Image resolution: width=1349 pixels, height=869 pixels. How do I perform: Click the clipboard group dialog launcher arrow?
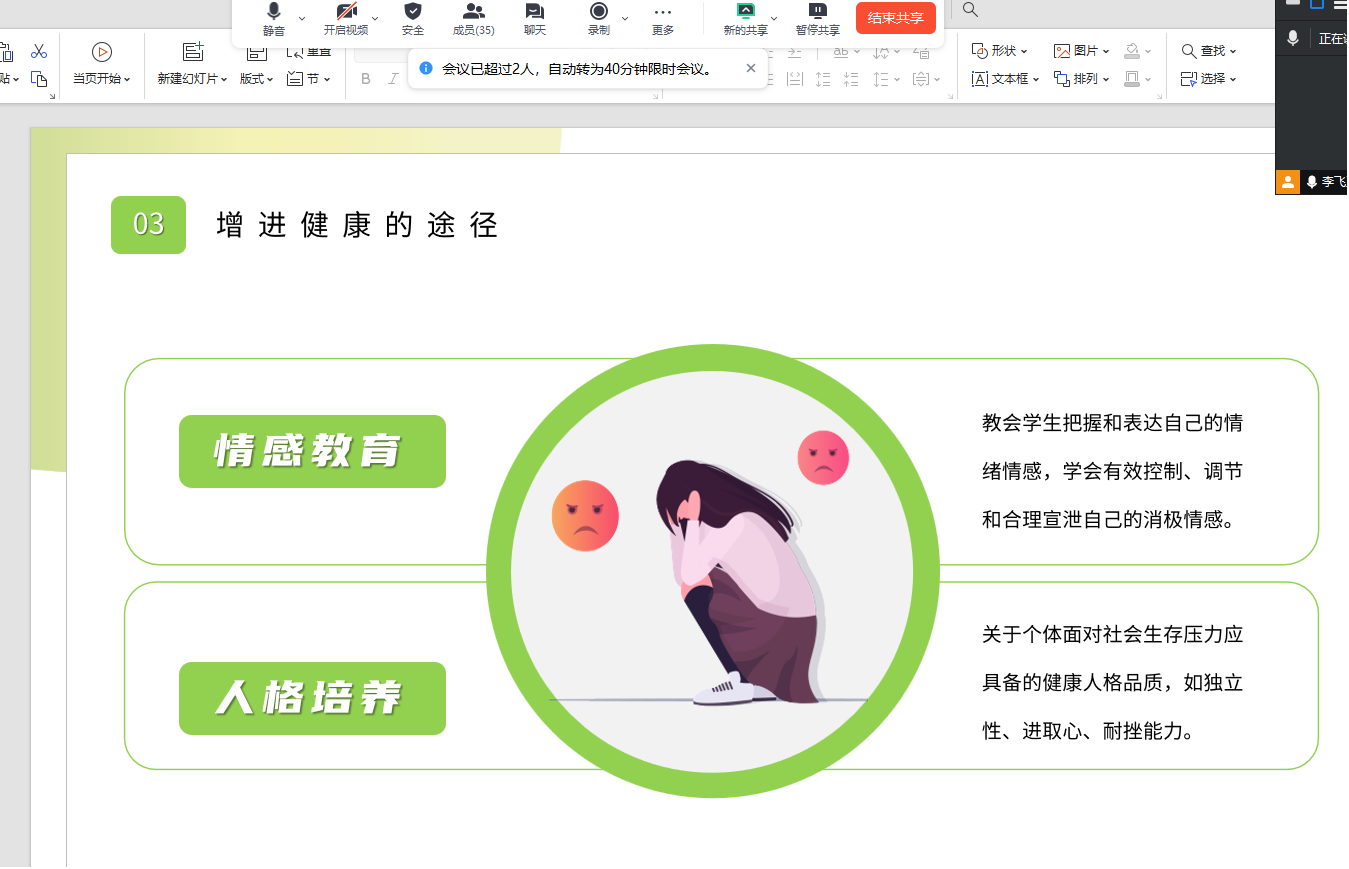point(52,96)
